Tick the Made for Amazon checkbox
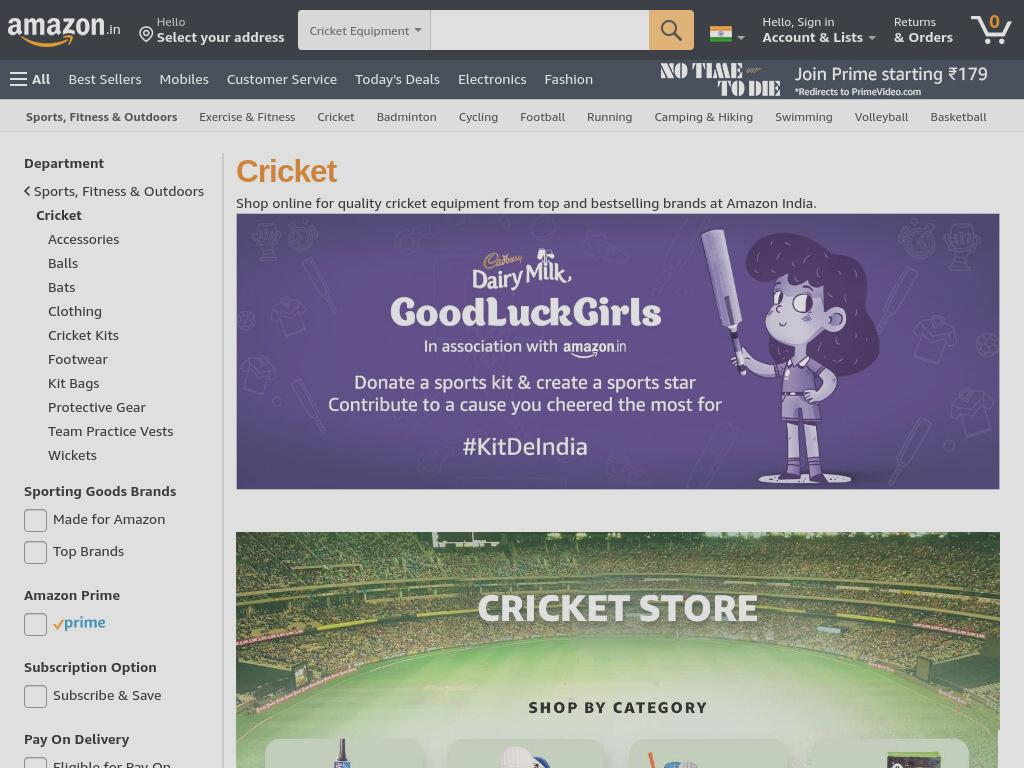This screenshot has height=768, width=1024. tap(35, 520)
